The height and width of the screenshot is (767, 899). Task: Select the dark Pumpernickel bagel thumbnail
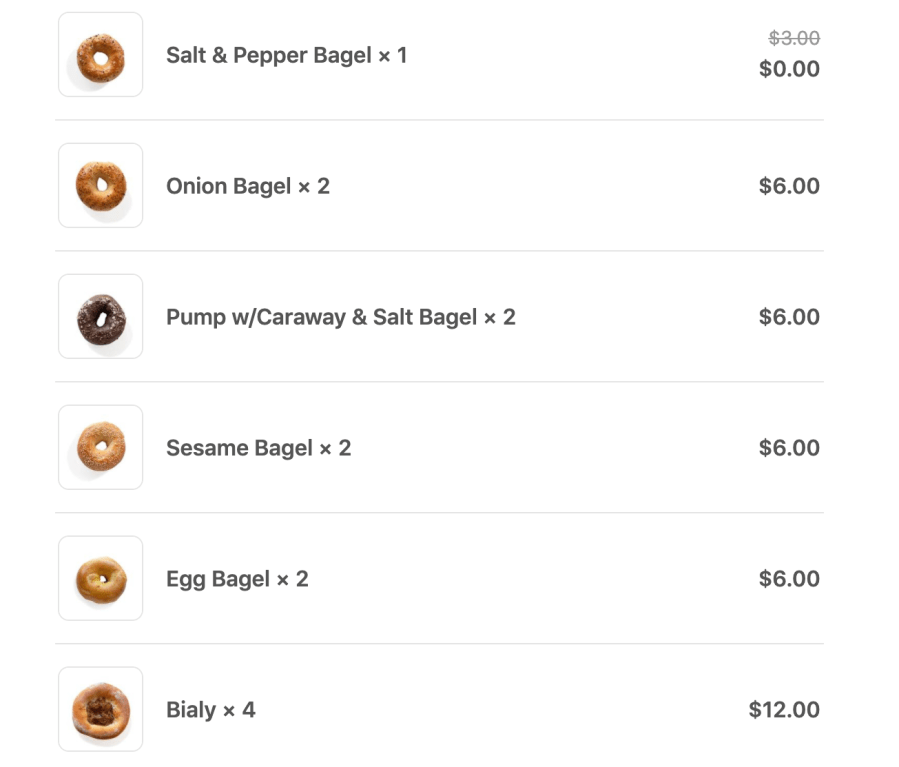tap(100, 317)
